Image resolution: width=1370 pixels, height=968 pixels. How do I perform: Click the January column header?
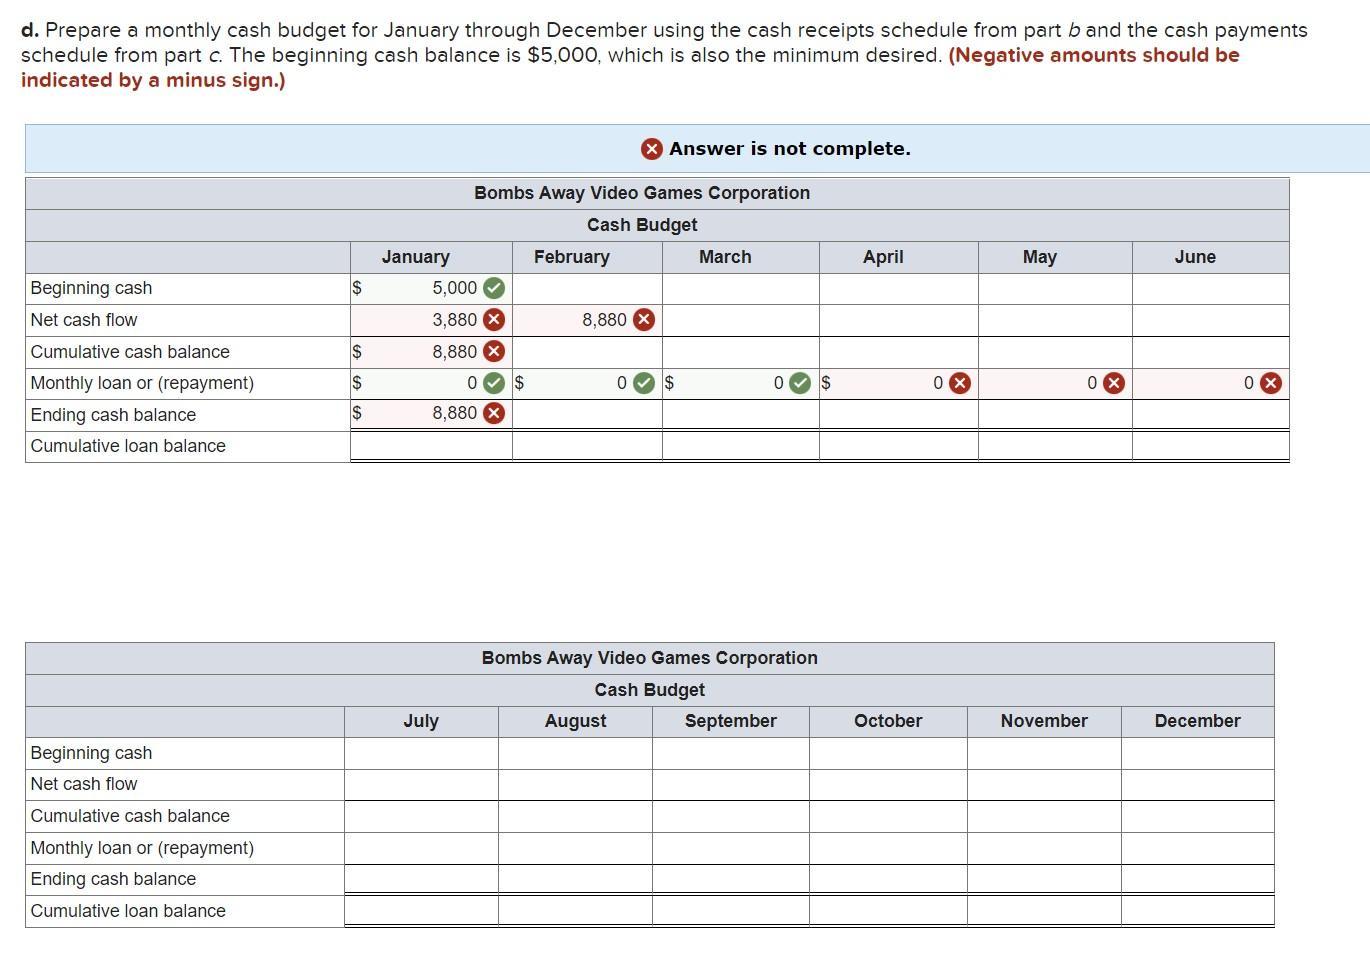click(x=415, y=257)
